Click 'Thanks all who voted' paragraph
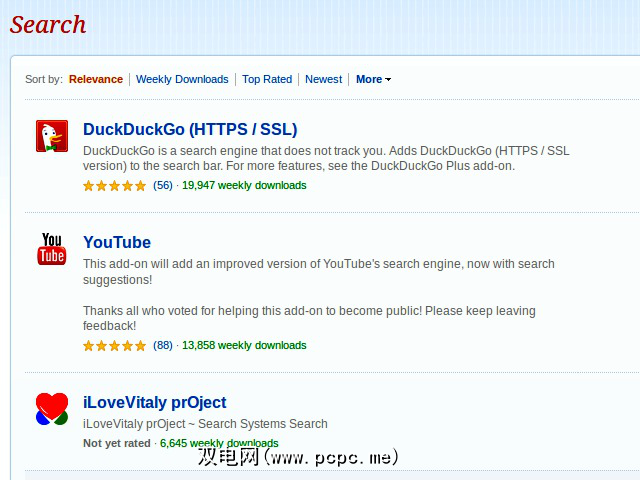 tap(309, 318)
